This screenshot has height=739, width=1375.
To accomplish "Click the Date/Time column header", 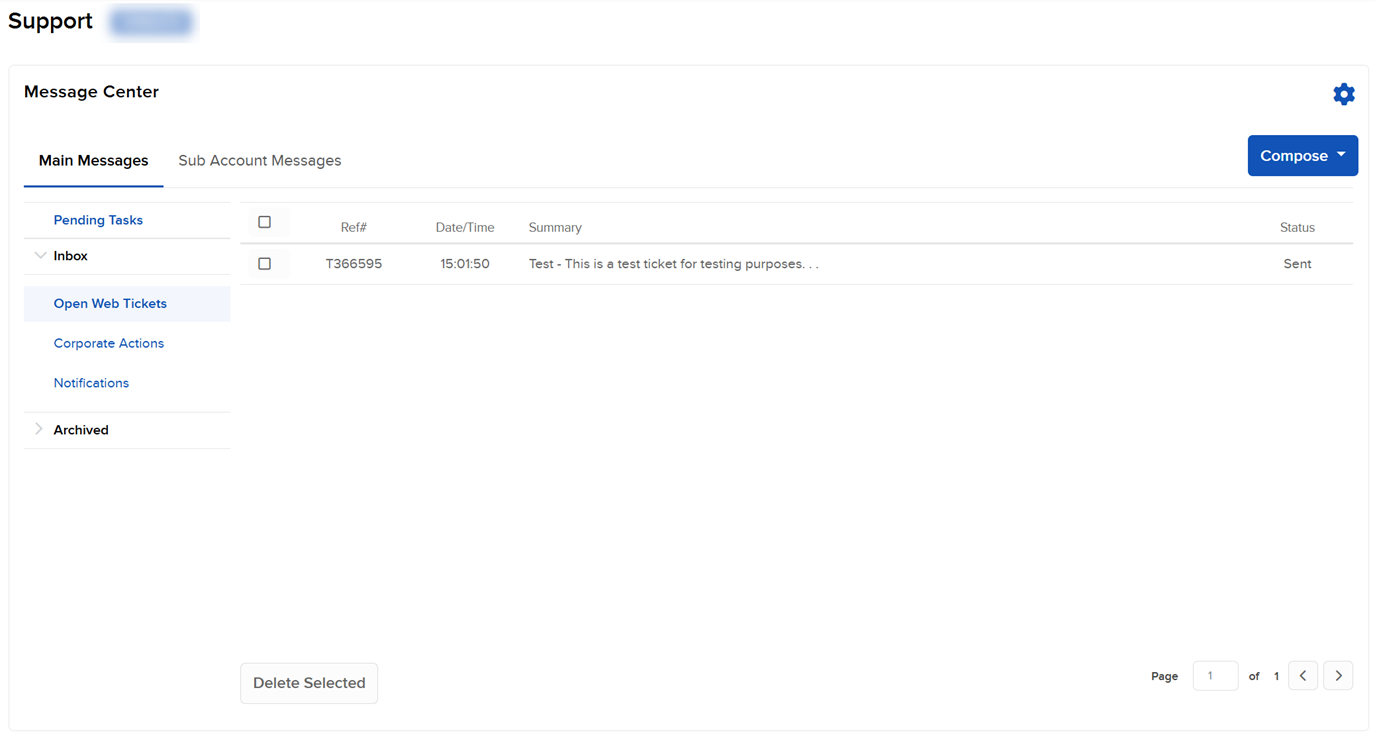I will [465, 228].
